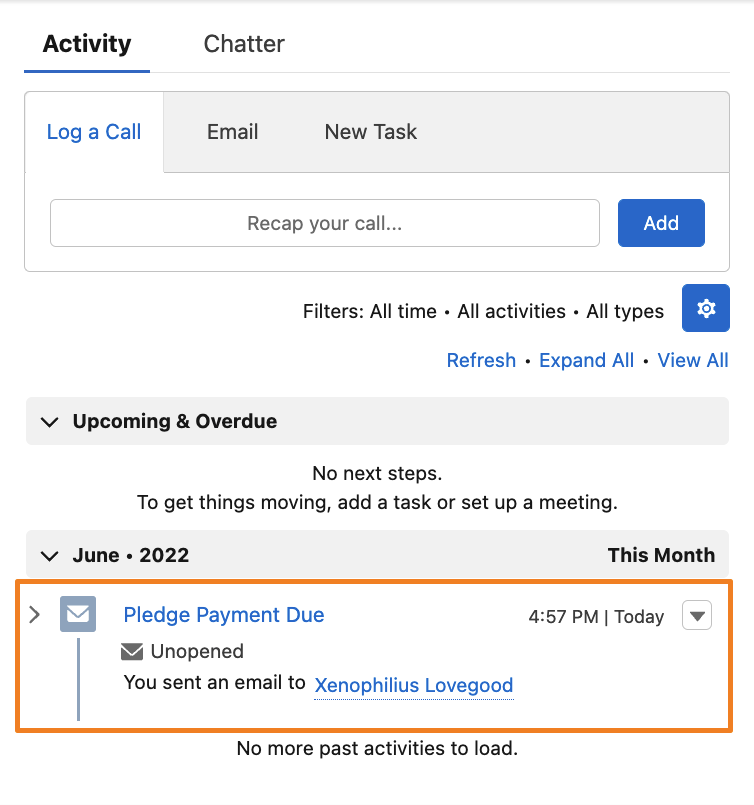Select the Log a Call tab
Image resolution: width=754 pixels, height=805 pixels.
(x=93, y=131)
